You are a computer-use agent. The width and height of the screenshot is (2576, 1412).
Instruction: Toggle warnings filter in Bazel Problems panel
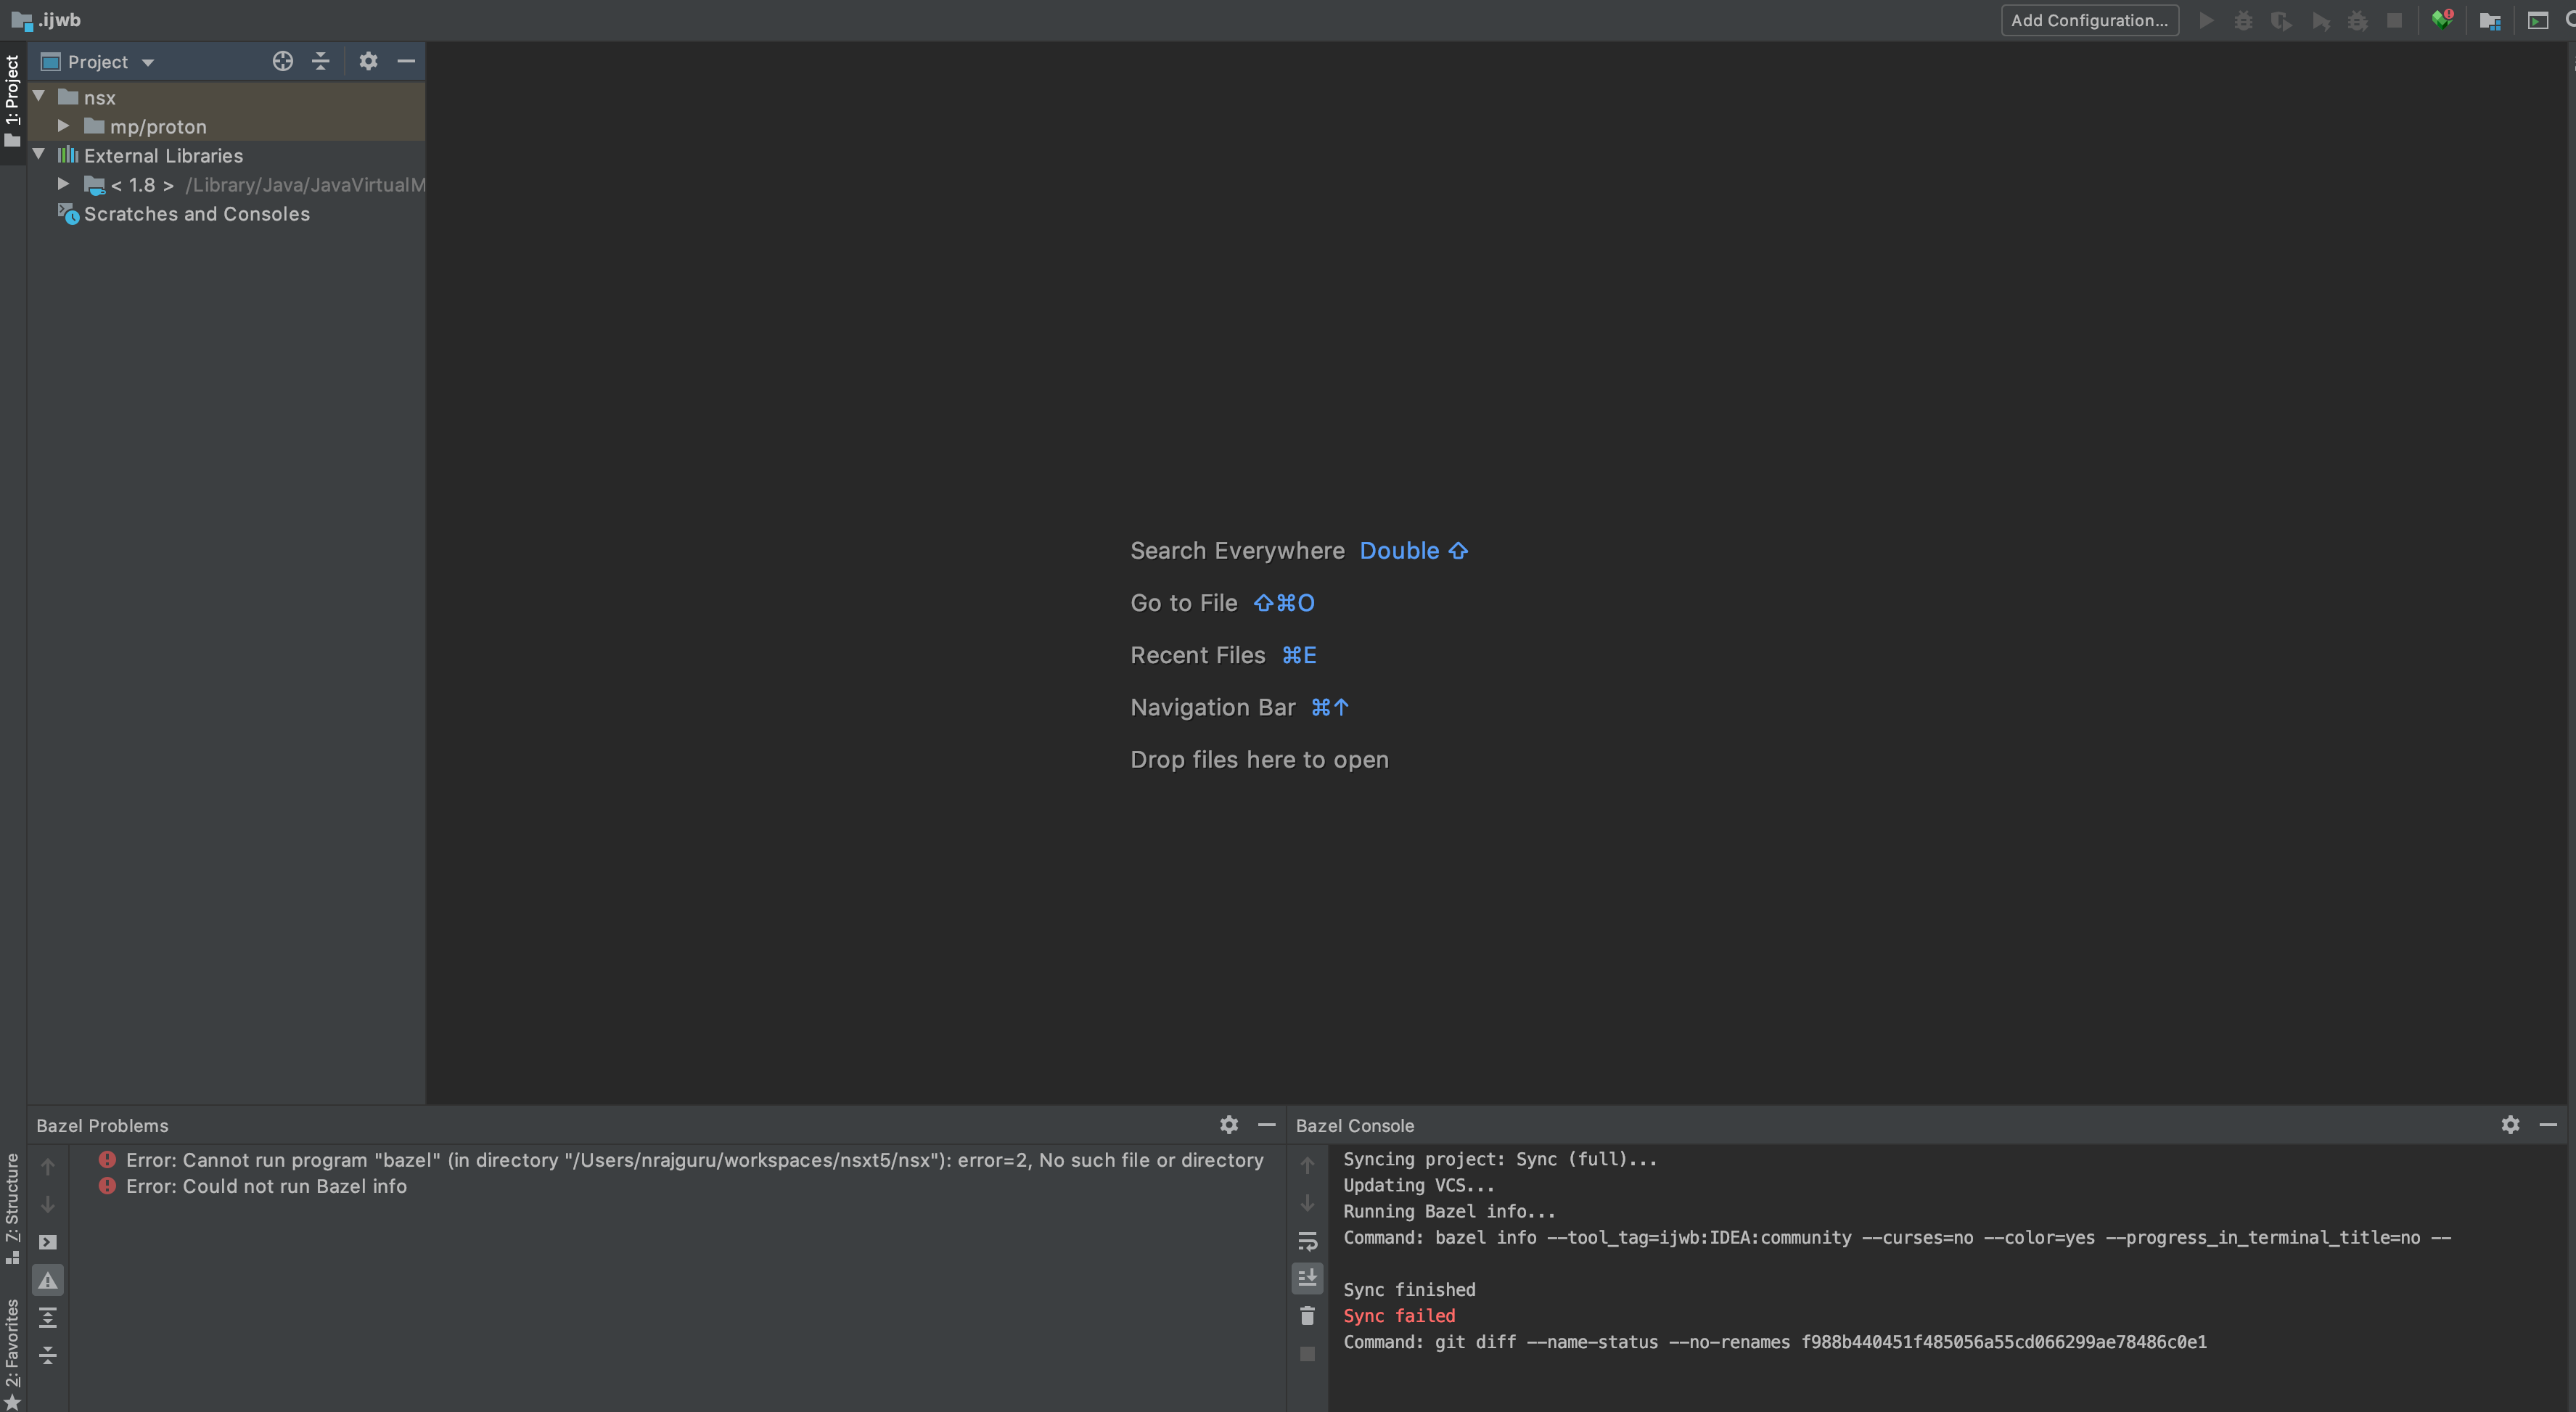tap(47, 1279)
